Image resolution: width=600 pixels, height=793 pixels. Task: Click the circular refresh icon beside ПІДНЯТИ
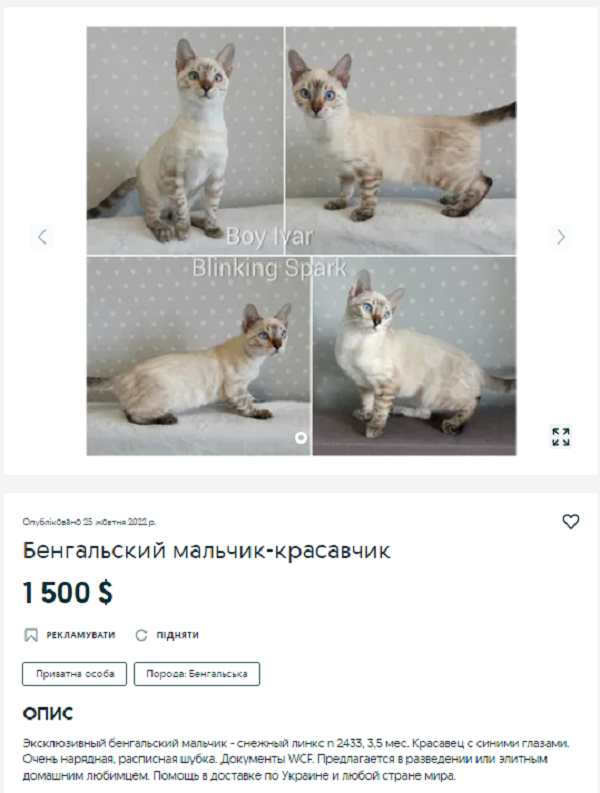[x=142, y=635]
